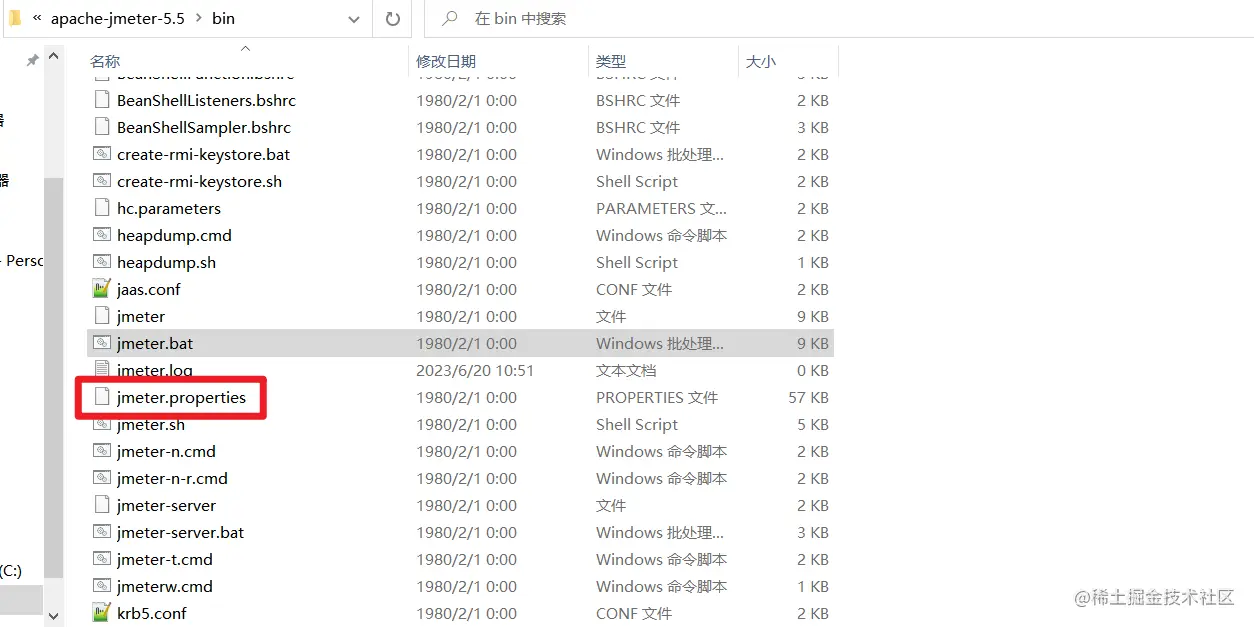The height and width of the screenshot is (627, 1254).
Task: Click the jmeter-n-r.cmd file icon
Action: pyautogui.click(x=100, y=478)
